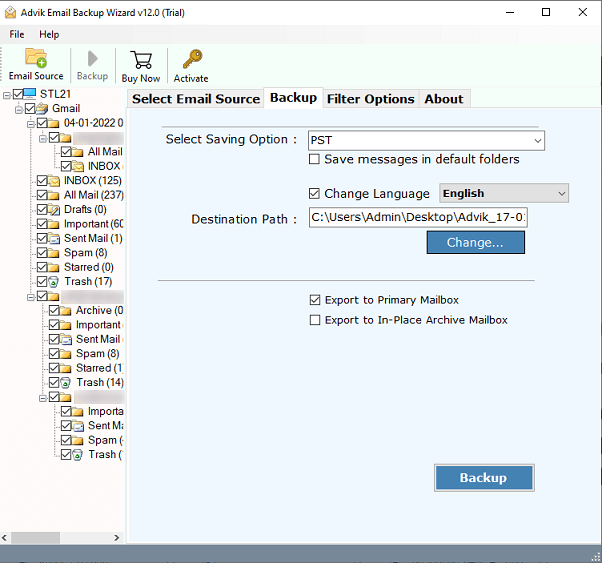The image size is (602, 563).
Task: Click the Destination Path text field
Action: (418, 217)
